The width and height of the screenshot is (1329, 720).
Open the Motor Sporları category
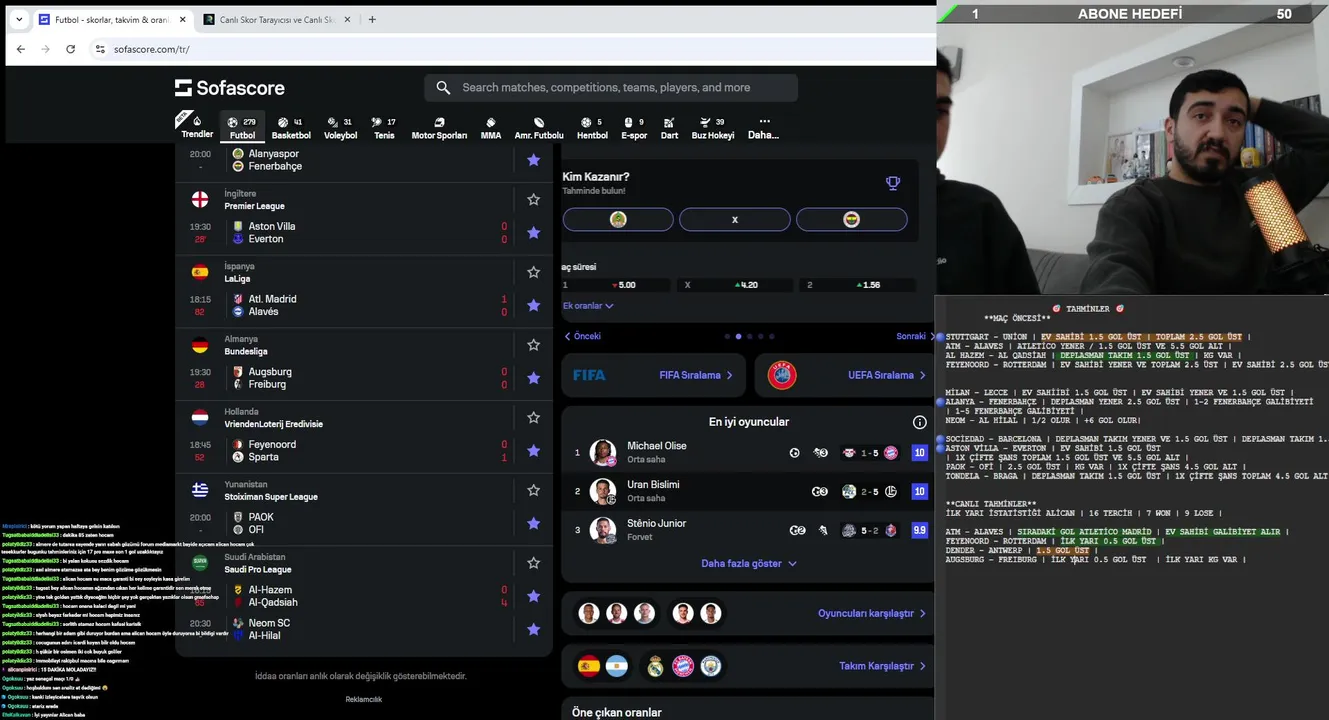(439, 127)
